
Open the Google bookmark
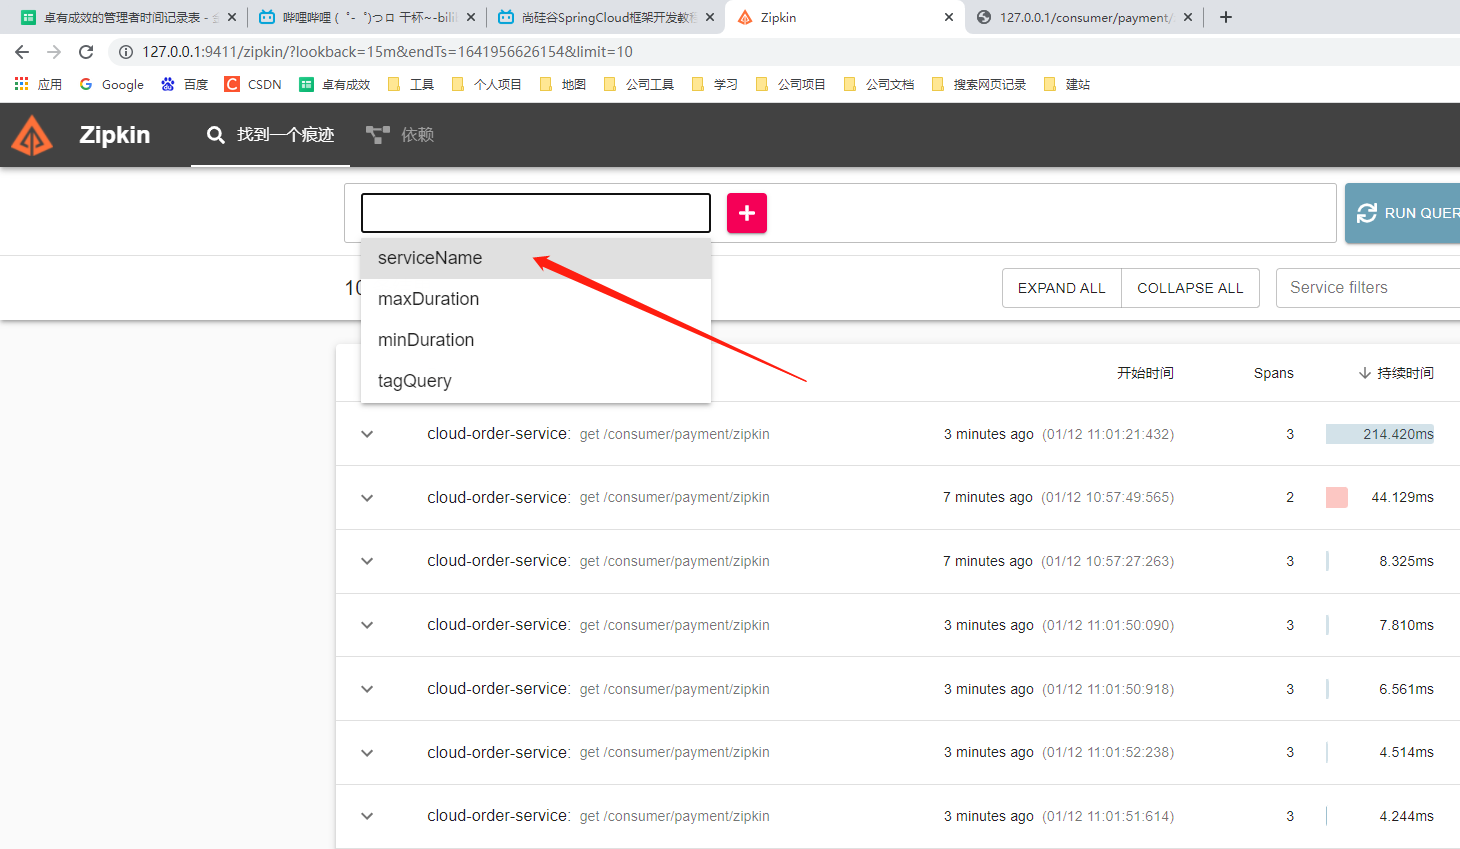tap(111, 84)
